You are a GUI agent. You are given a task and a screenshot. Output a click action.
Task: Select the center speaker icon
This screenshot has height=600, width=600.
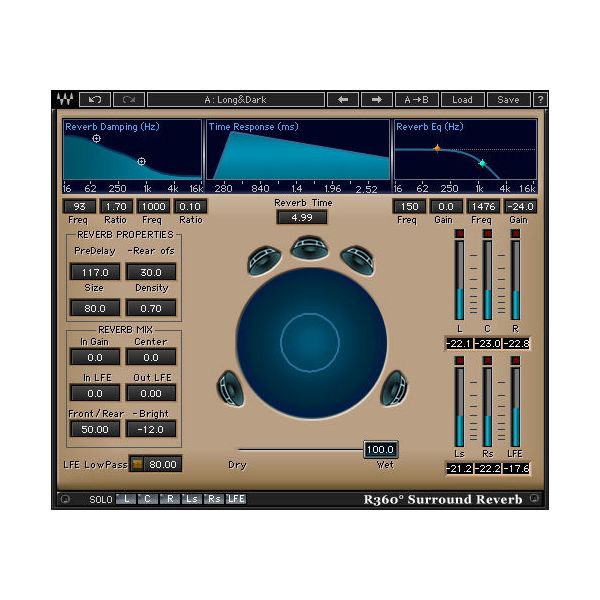point(309,248)
